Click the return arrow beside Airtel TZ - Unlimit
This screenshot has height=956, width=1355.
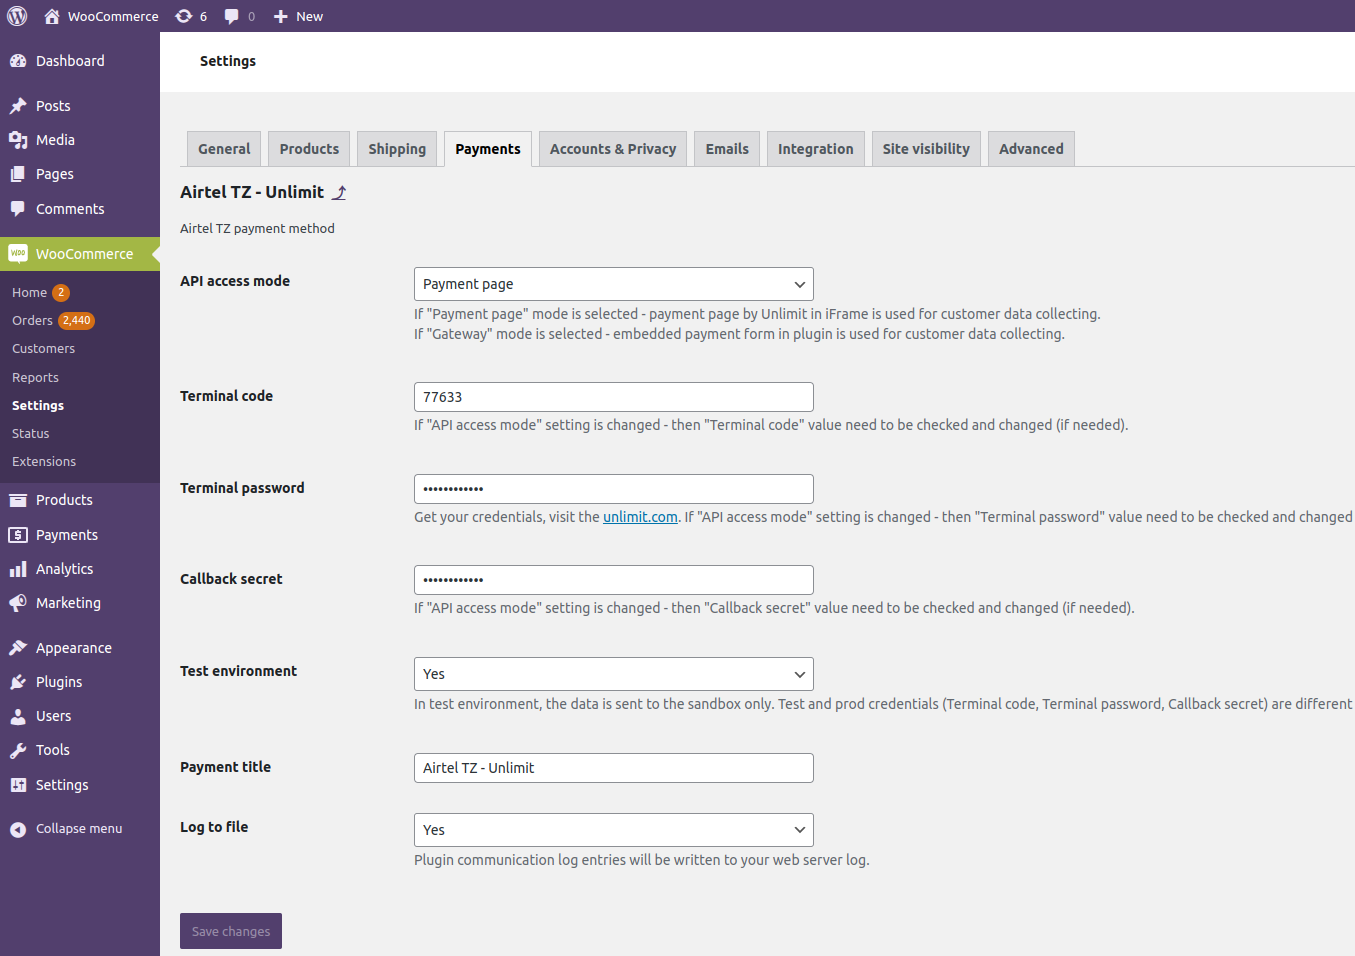pyautogui.click(x=339, y=193)
